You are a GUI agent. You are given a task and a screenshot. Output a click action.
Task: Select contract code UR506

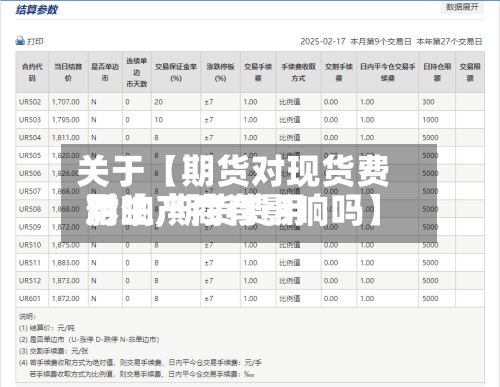click(x=30, y=173)
